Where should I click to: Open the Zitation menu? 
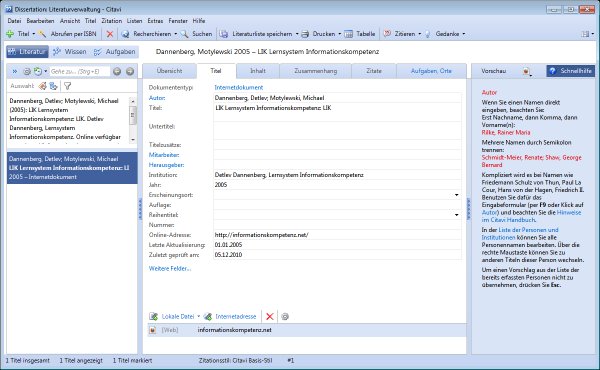pos(112,21)
